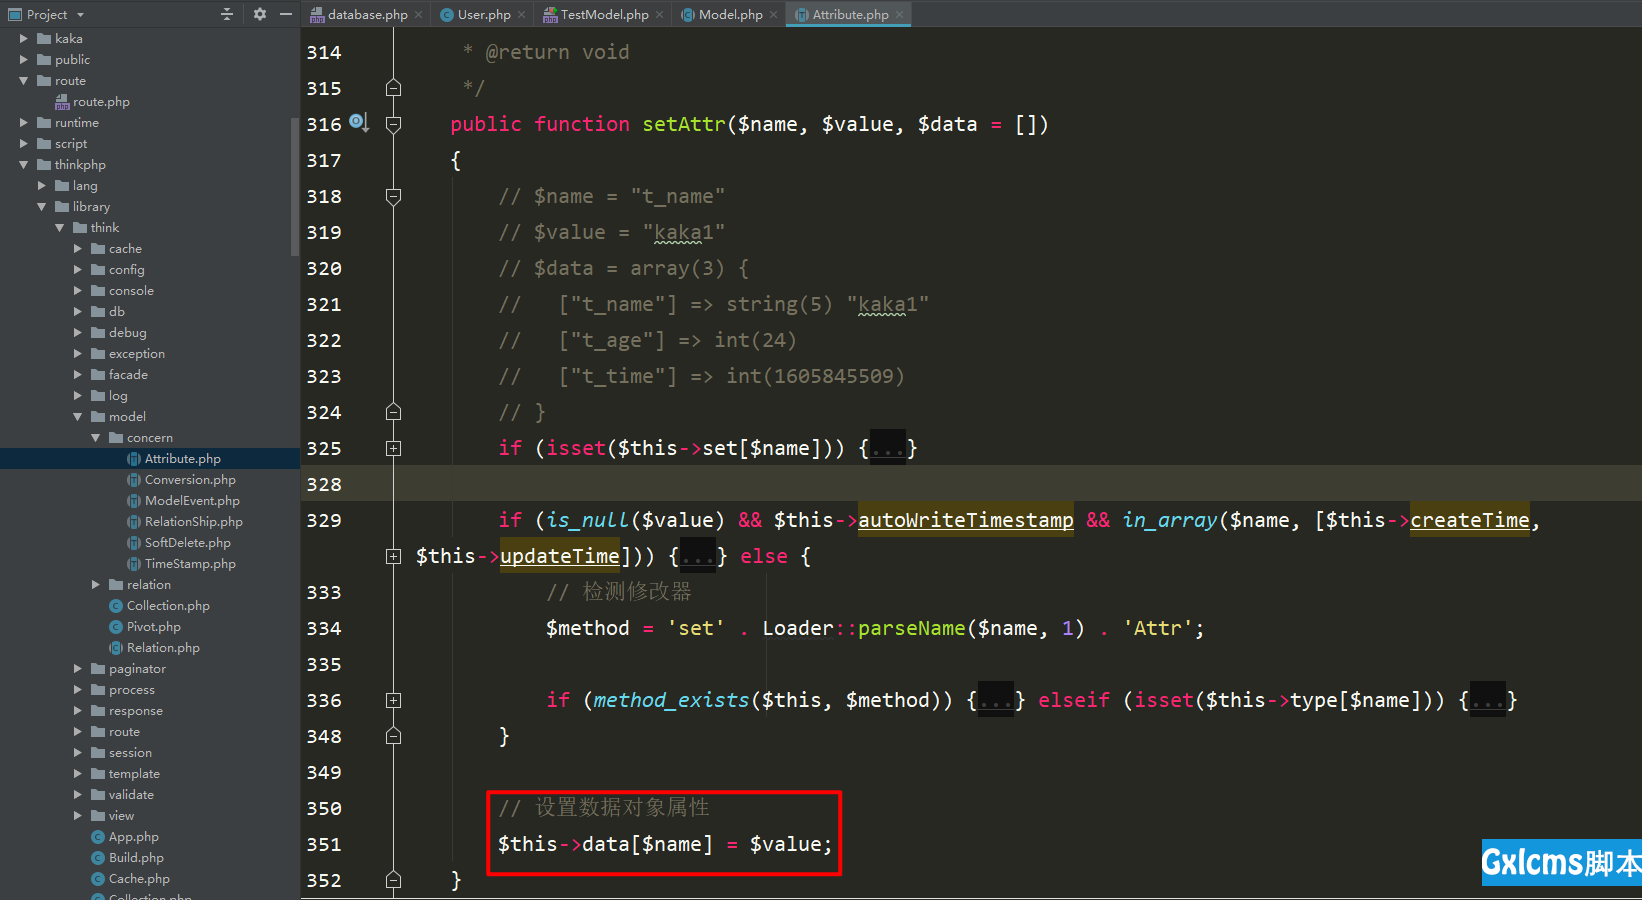1642x900 pixels.
Task: Collapse the thinkphp folder
Action: tap(24, 165)
